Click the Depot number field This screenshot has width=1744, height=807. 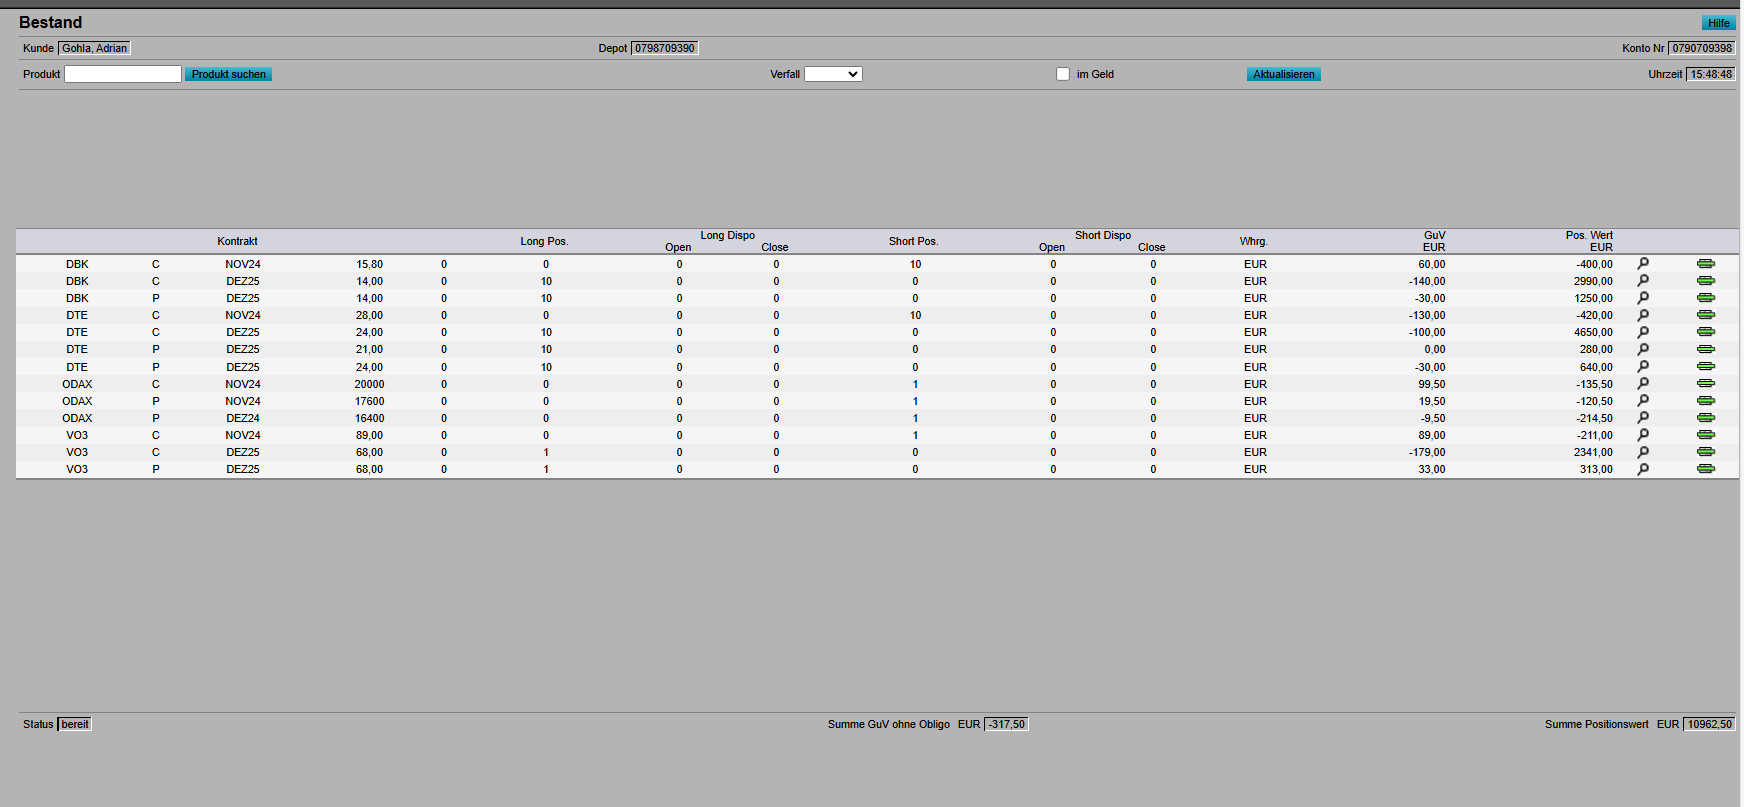tap(665, 48)
